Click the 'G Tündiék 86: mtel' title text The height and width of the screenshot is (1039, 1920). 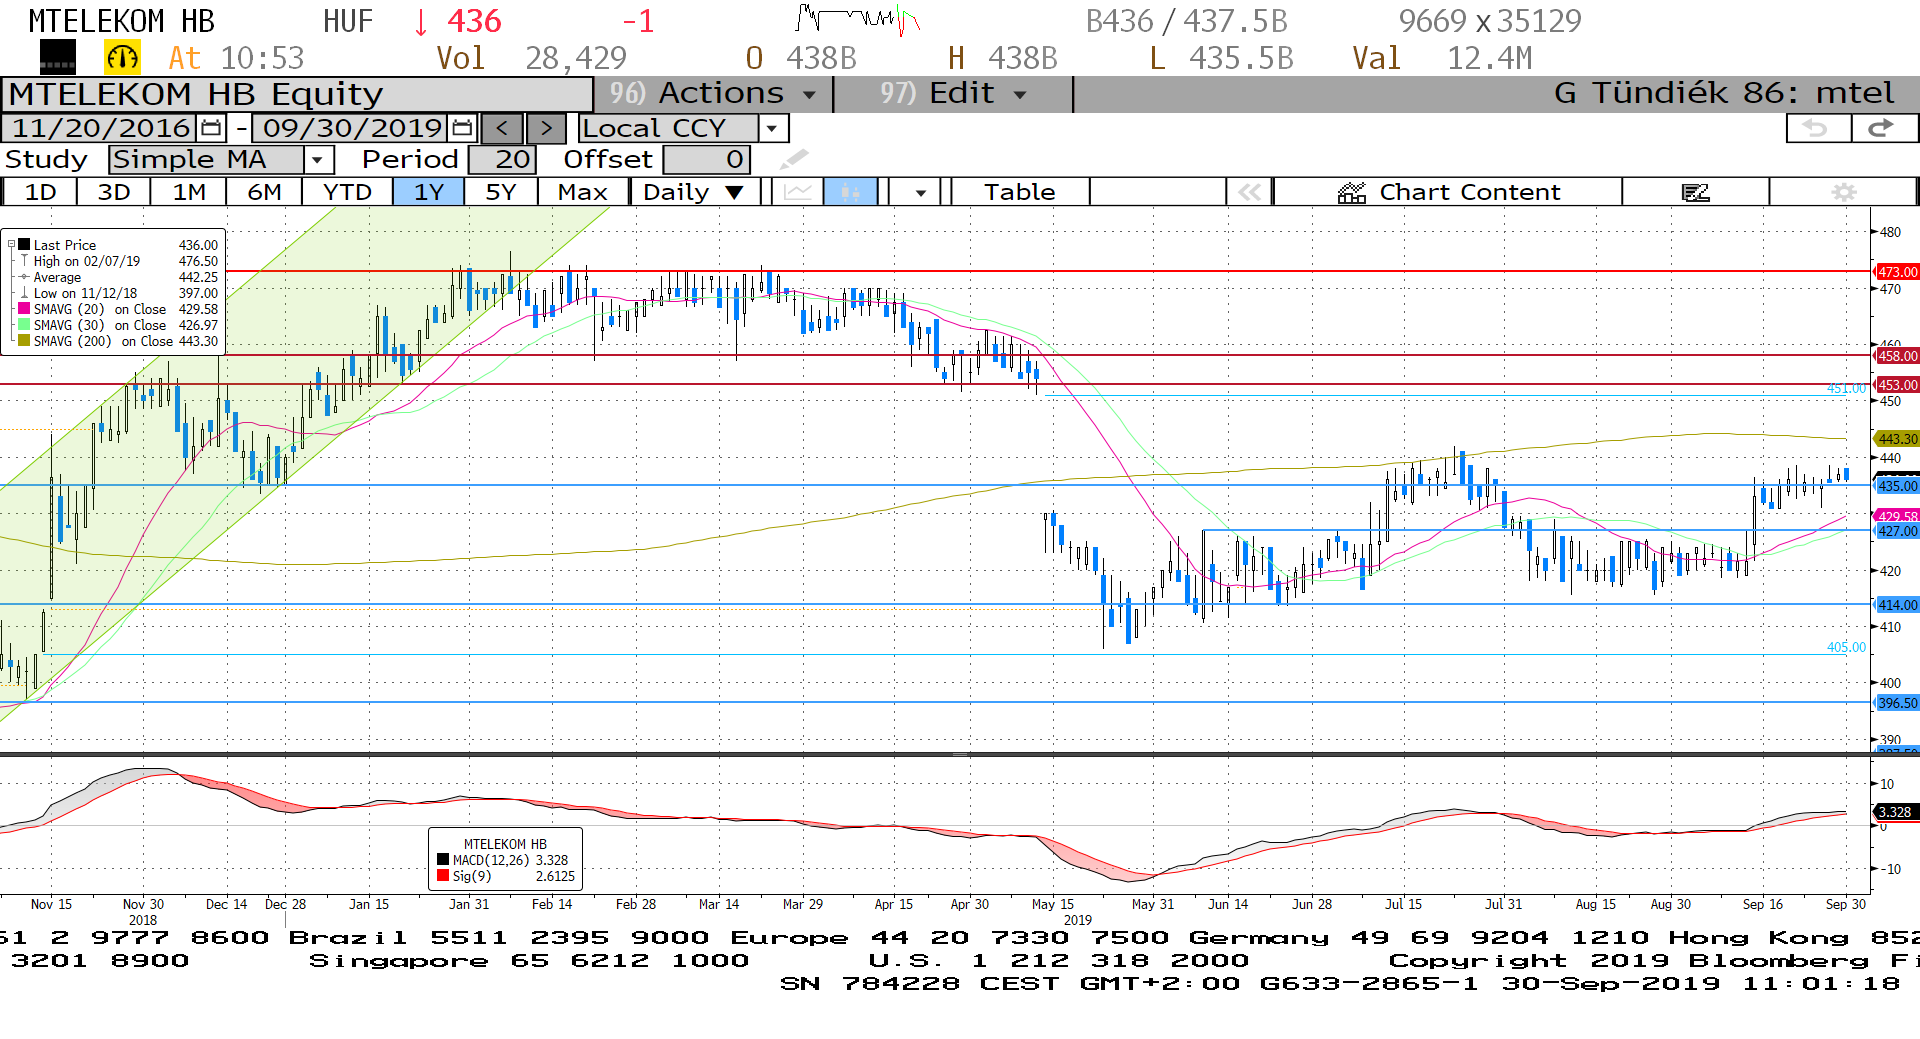pyautogui.click(x=1724, y=93)
